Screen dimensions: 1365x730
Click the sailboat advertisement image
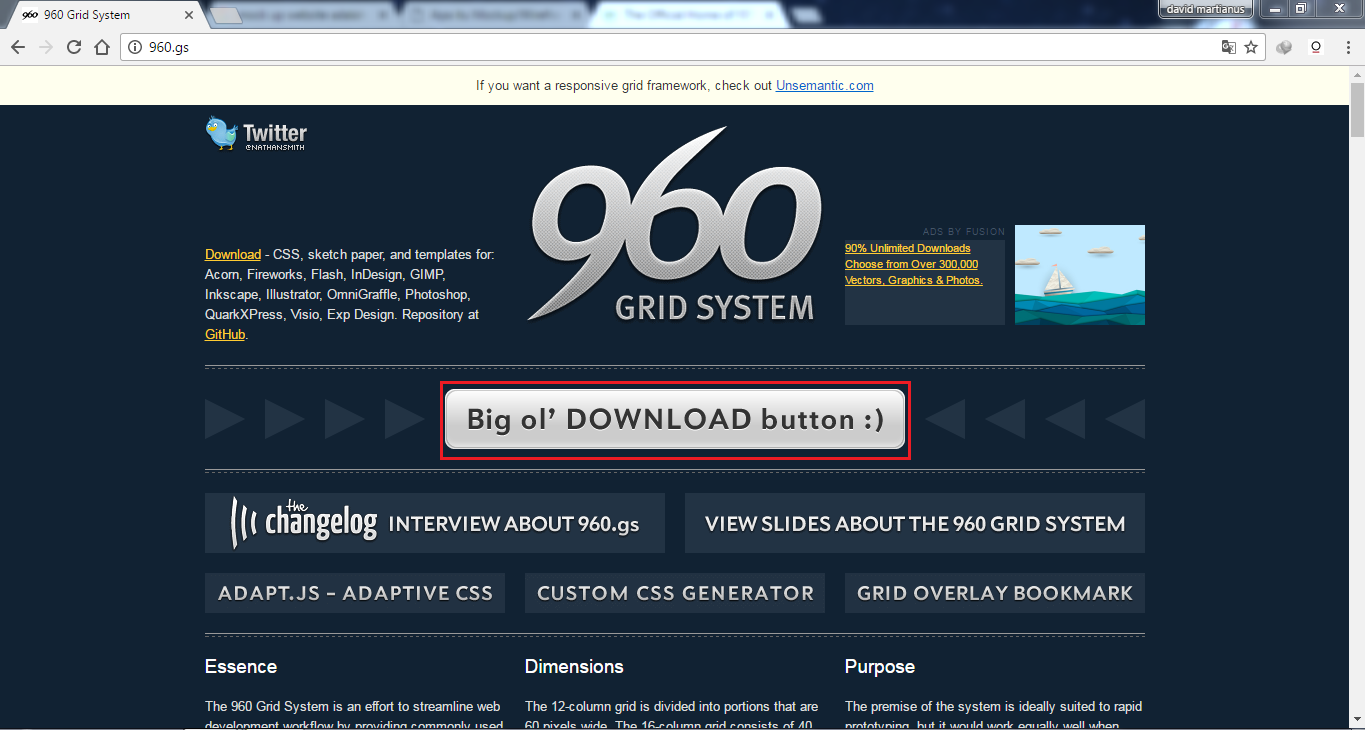point(1079,274)
